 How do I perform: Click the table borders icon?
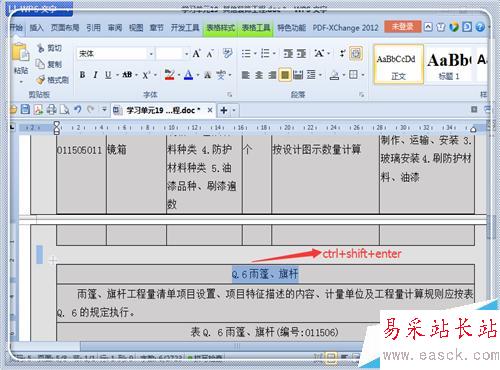pyautogui.click(x=353, y=75)
